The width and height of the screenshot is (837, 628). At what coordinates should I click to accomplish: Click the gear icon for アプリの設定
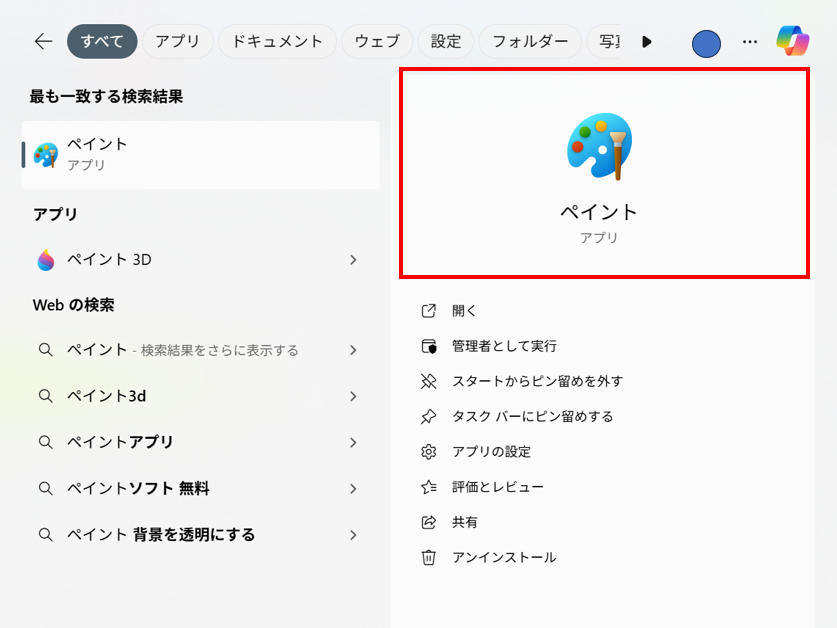click(x=429, y=452)
